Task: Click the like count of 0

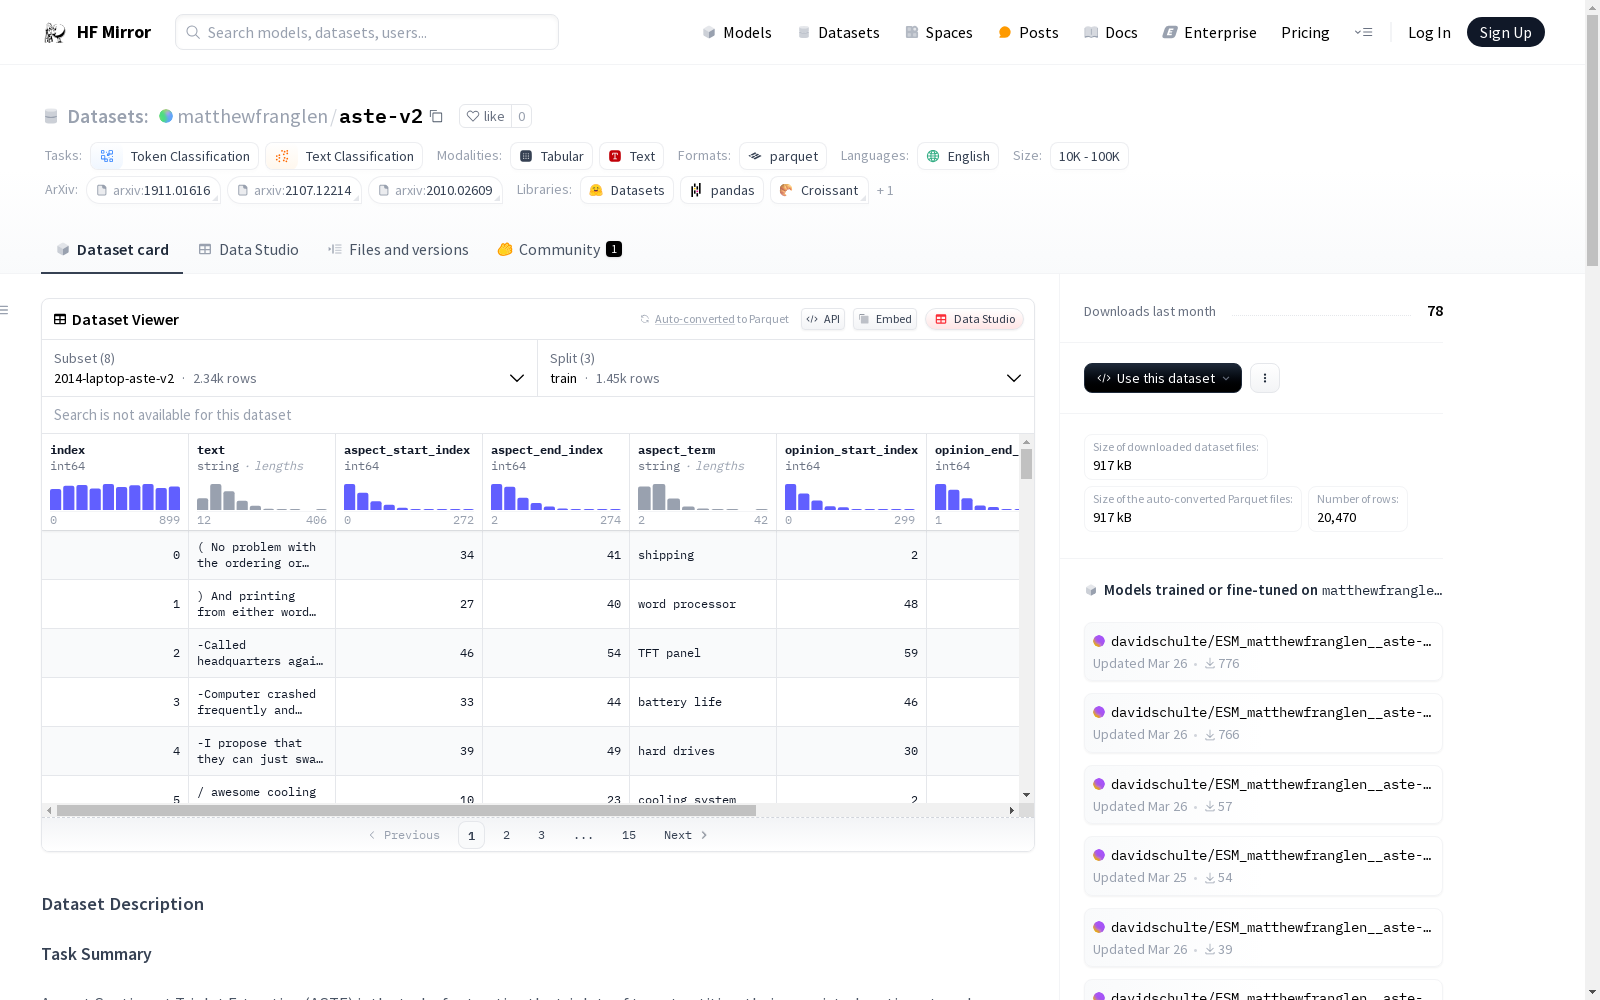Action: tap(521, 116)
